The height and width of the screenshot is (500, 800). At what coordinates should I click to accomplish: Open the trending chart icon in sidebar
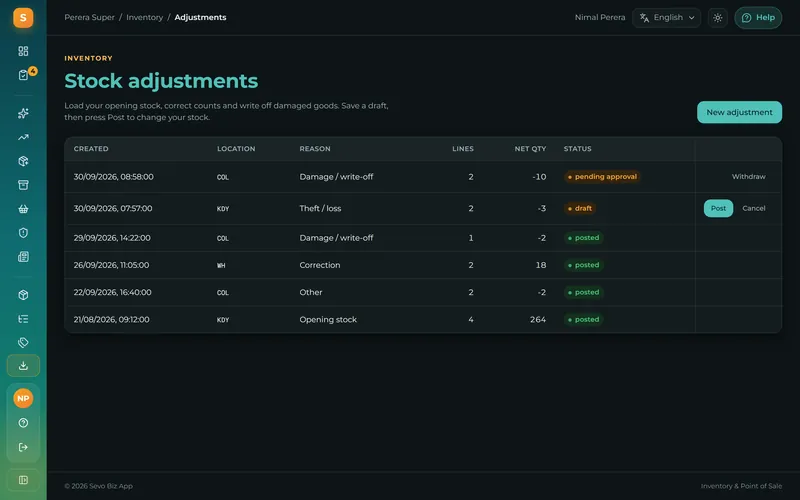pos(23,137)
